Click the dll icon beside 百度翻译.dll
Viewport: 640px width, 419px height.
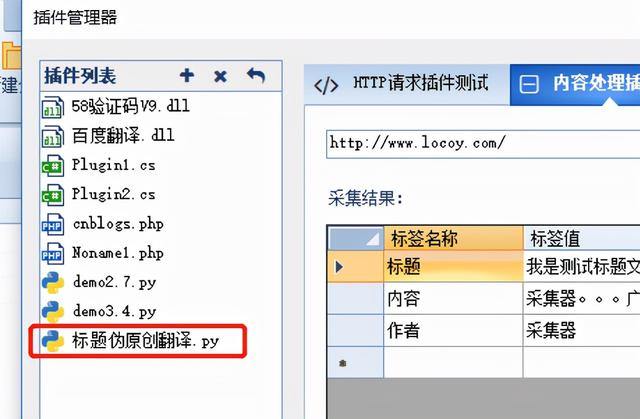(53, 136)
